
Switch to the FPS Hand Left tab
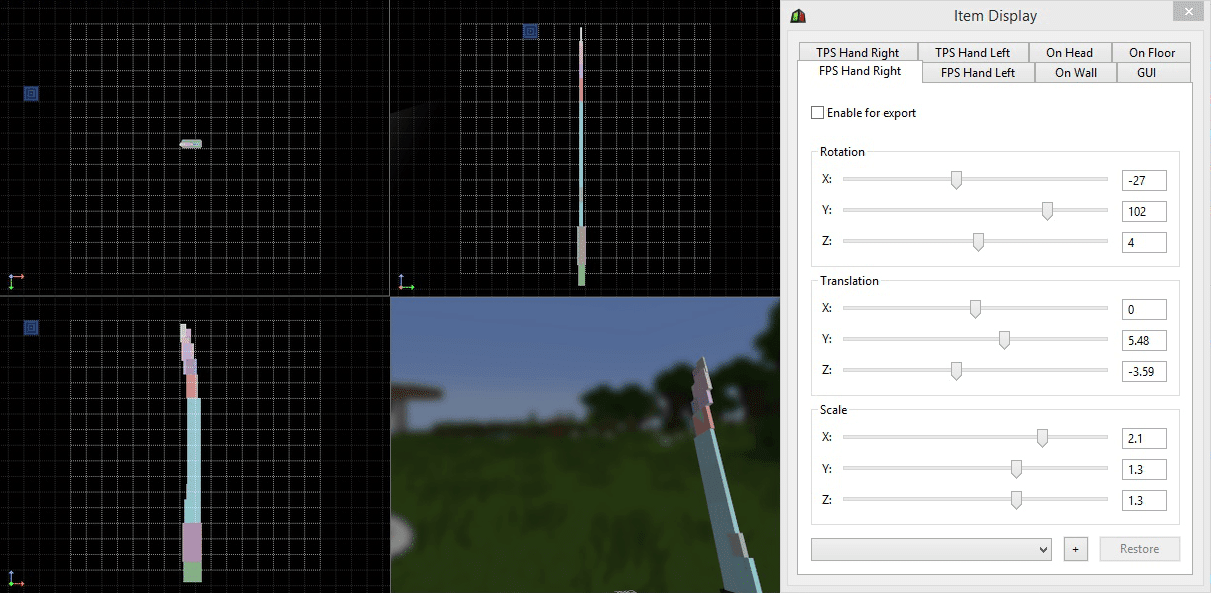click(977, 72)
